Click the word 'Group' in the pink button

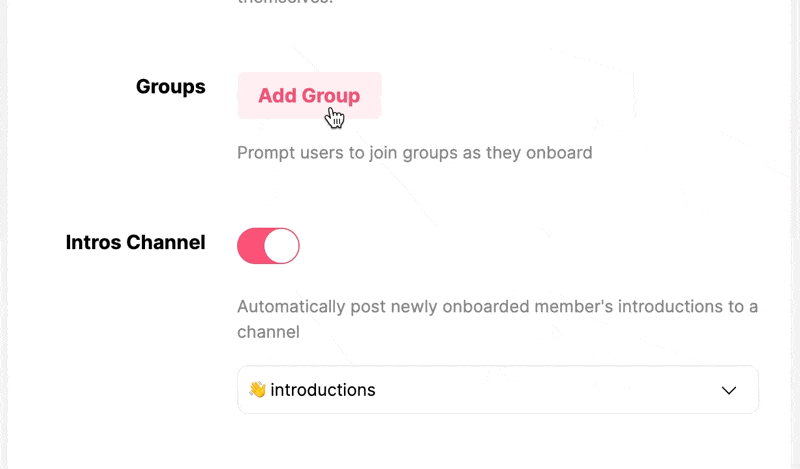(331, 96)
